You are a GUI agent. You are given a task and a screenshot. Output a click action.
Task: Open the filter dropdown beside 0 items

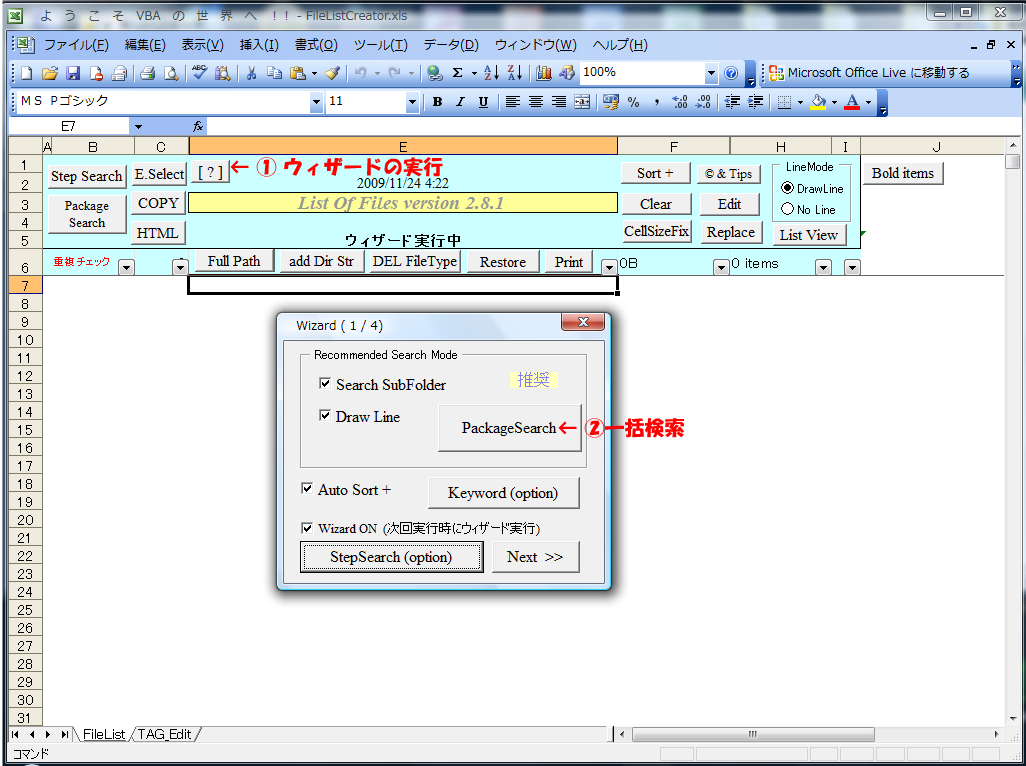tap(823, 267)
